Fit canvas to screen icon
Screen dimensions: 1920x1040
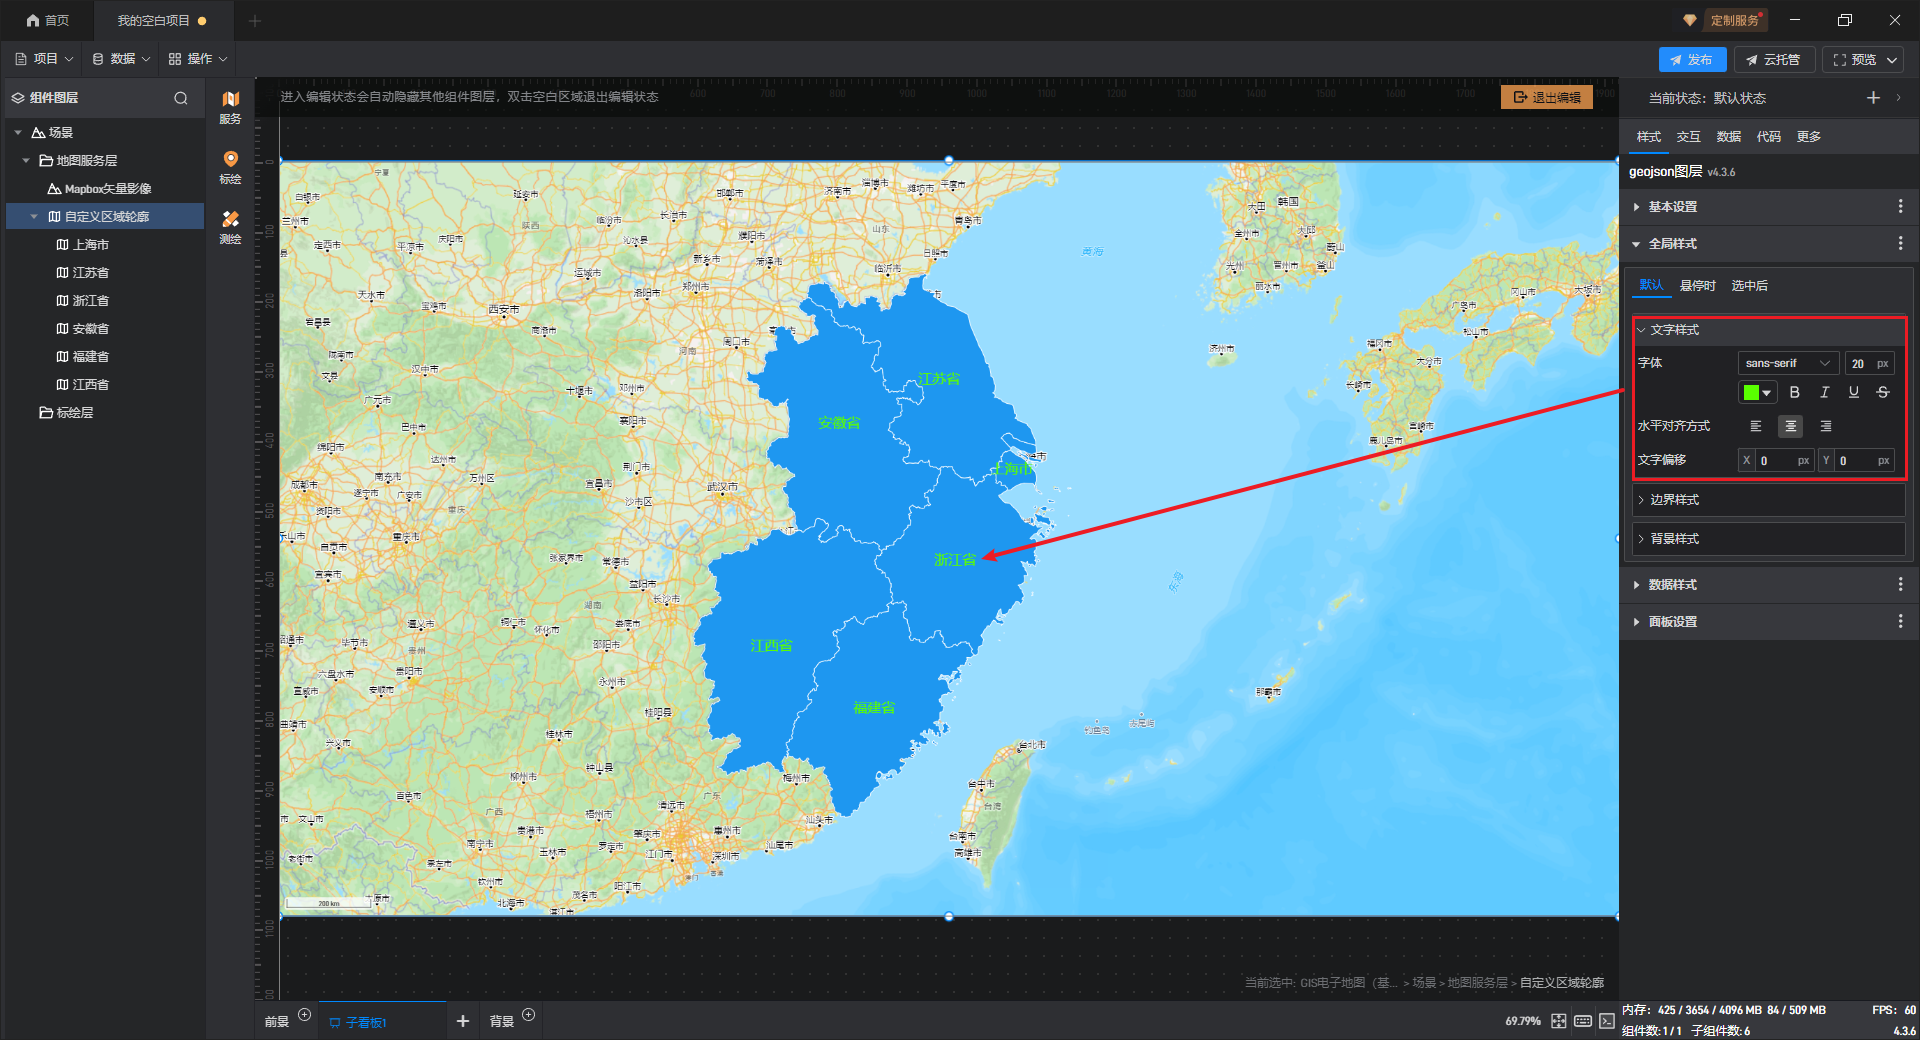tap(1559, 1021)
